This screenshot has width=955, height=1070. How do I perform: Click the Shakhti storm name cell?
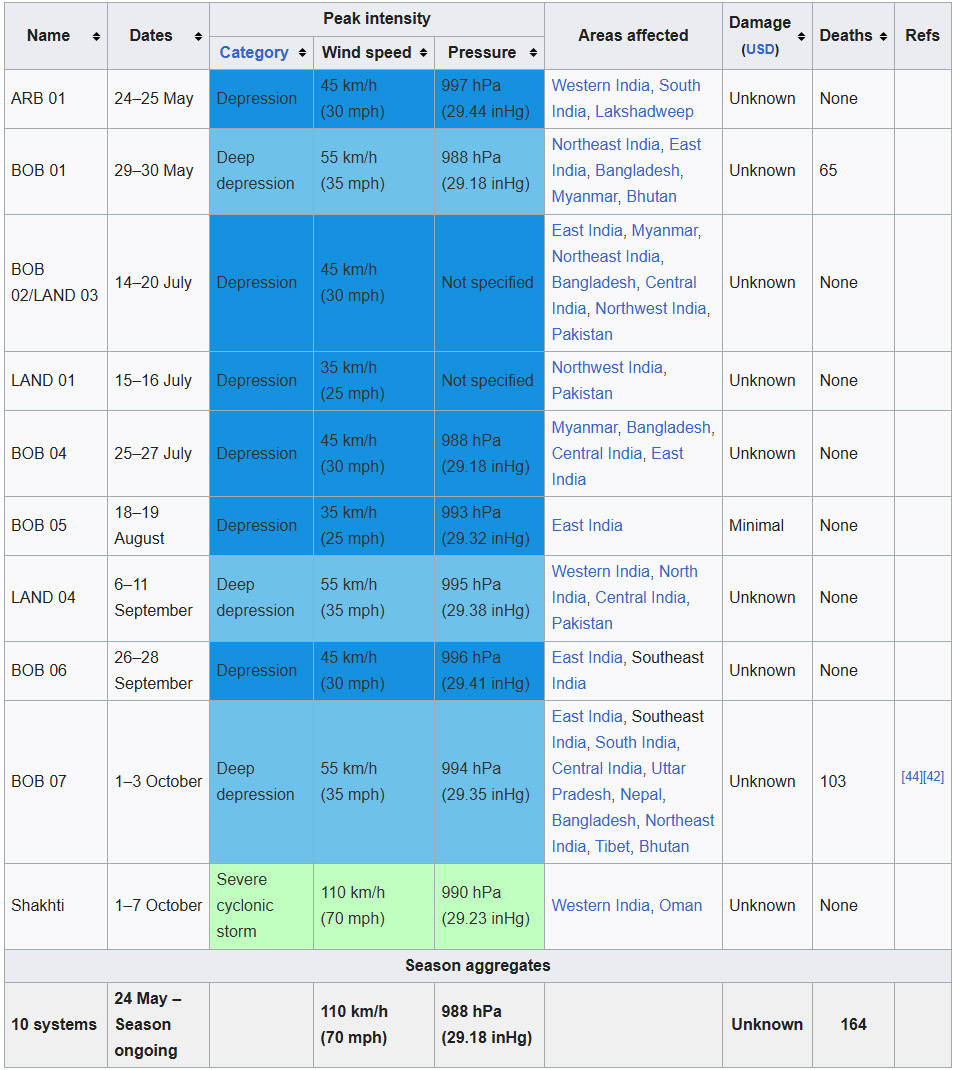point(38,906)
